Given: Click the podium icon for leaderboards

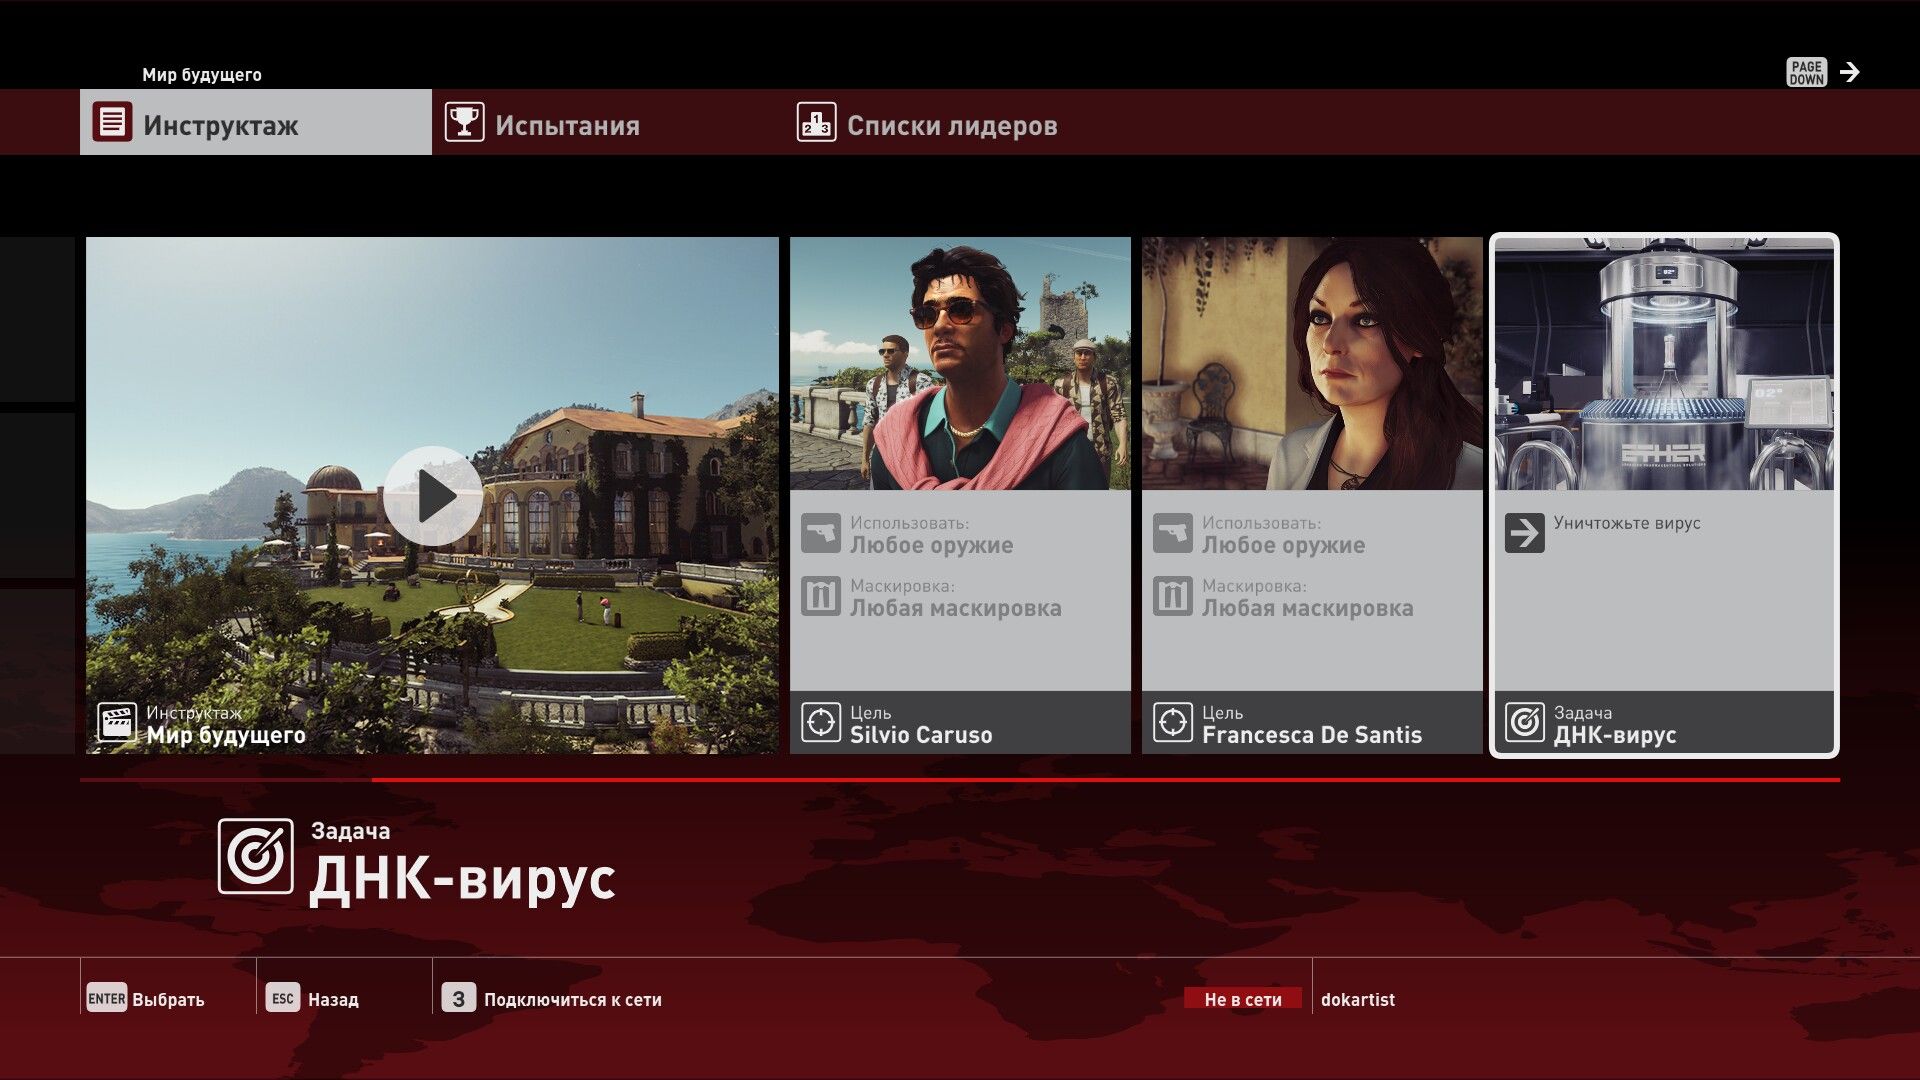Looking at the screenshot, I should click(816, 122).
